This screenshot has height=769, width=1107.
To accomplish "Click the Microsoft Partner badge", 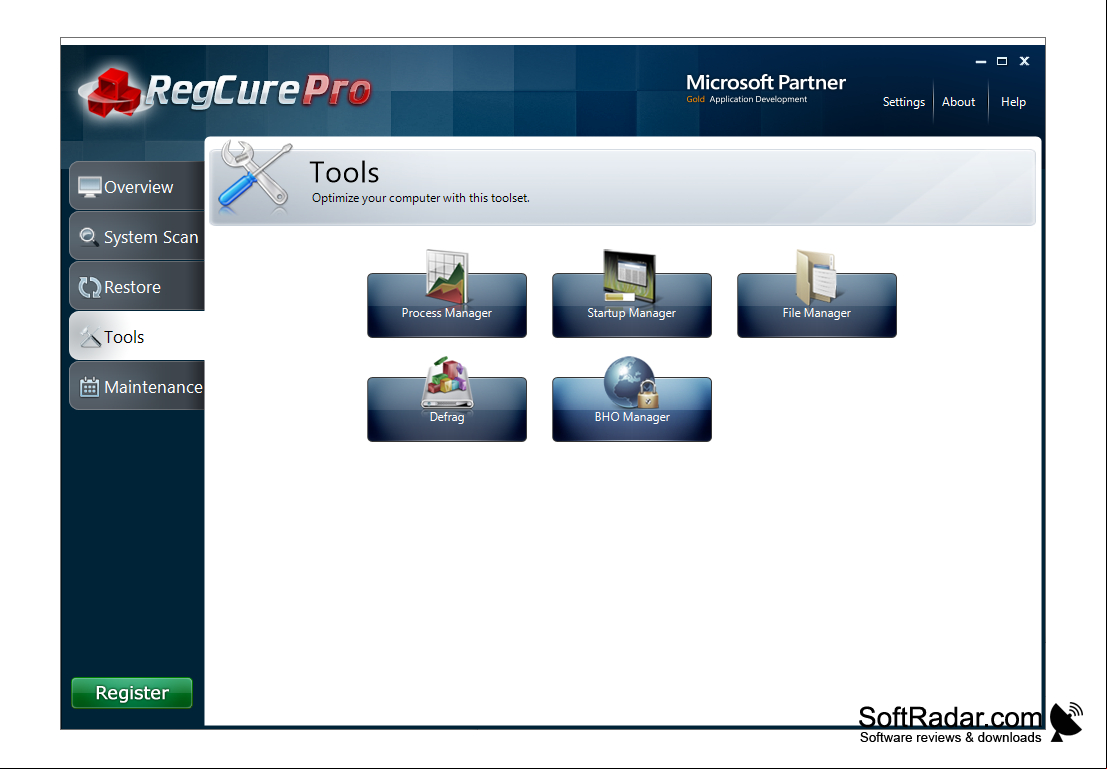I will pos(765,89).
